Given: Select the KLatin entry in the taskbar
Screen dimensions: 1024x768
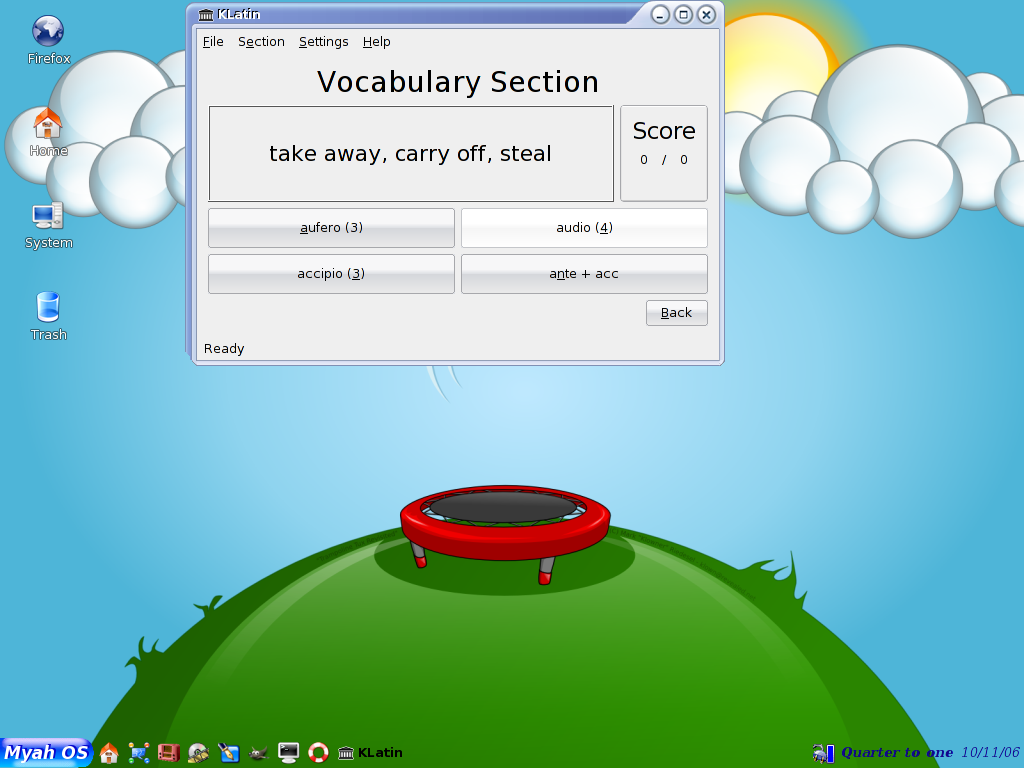Looking at the screenshot, I should [x=370, y=753].
